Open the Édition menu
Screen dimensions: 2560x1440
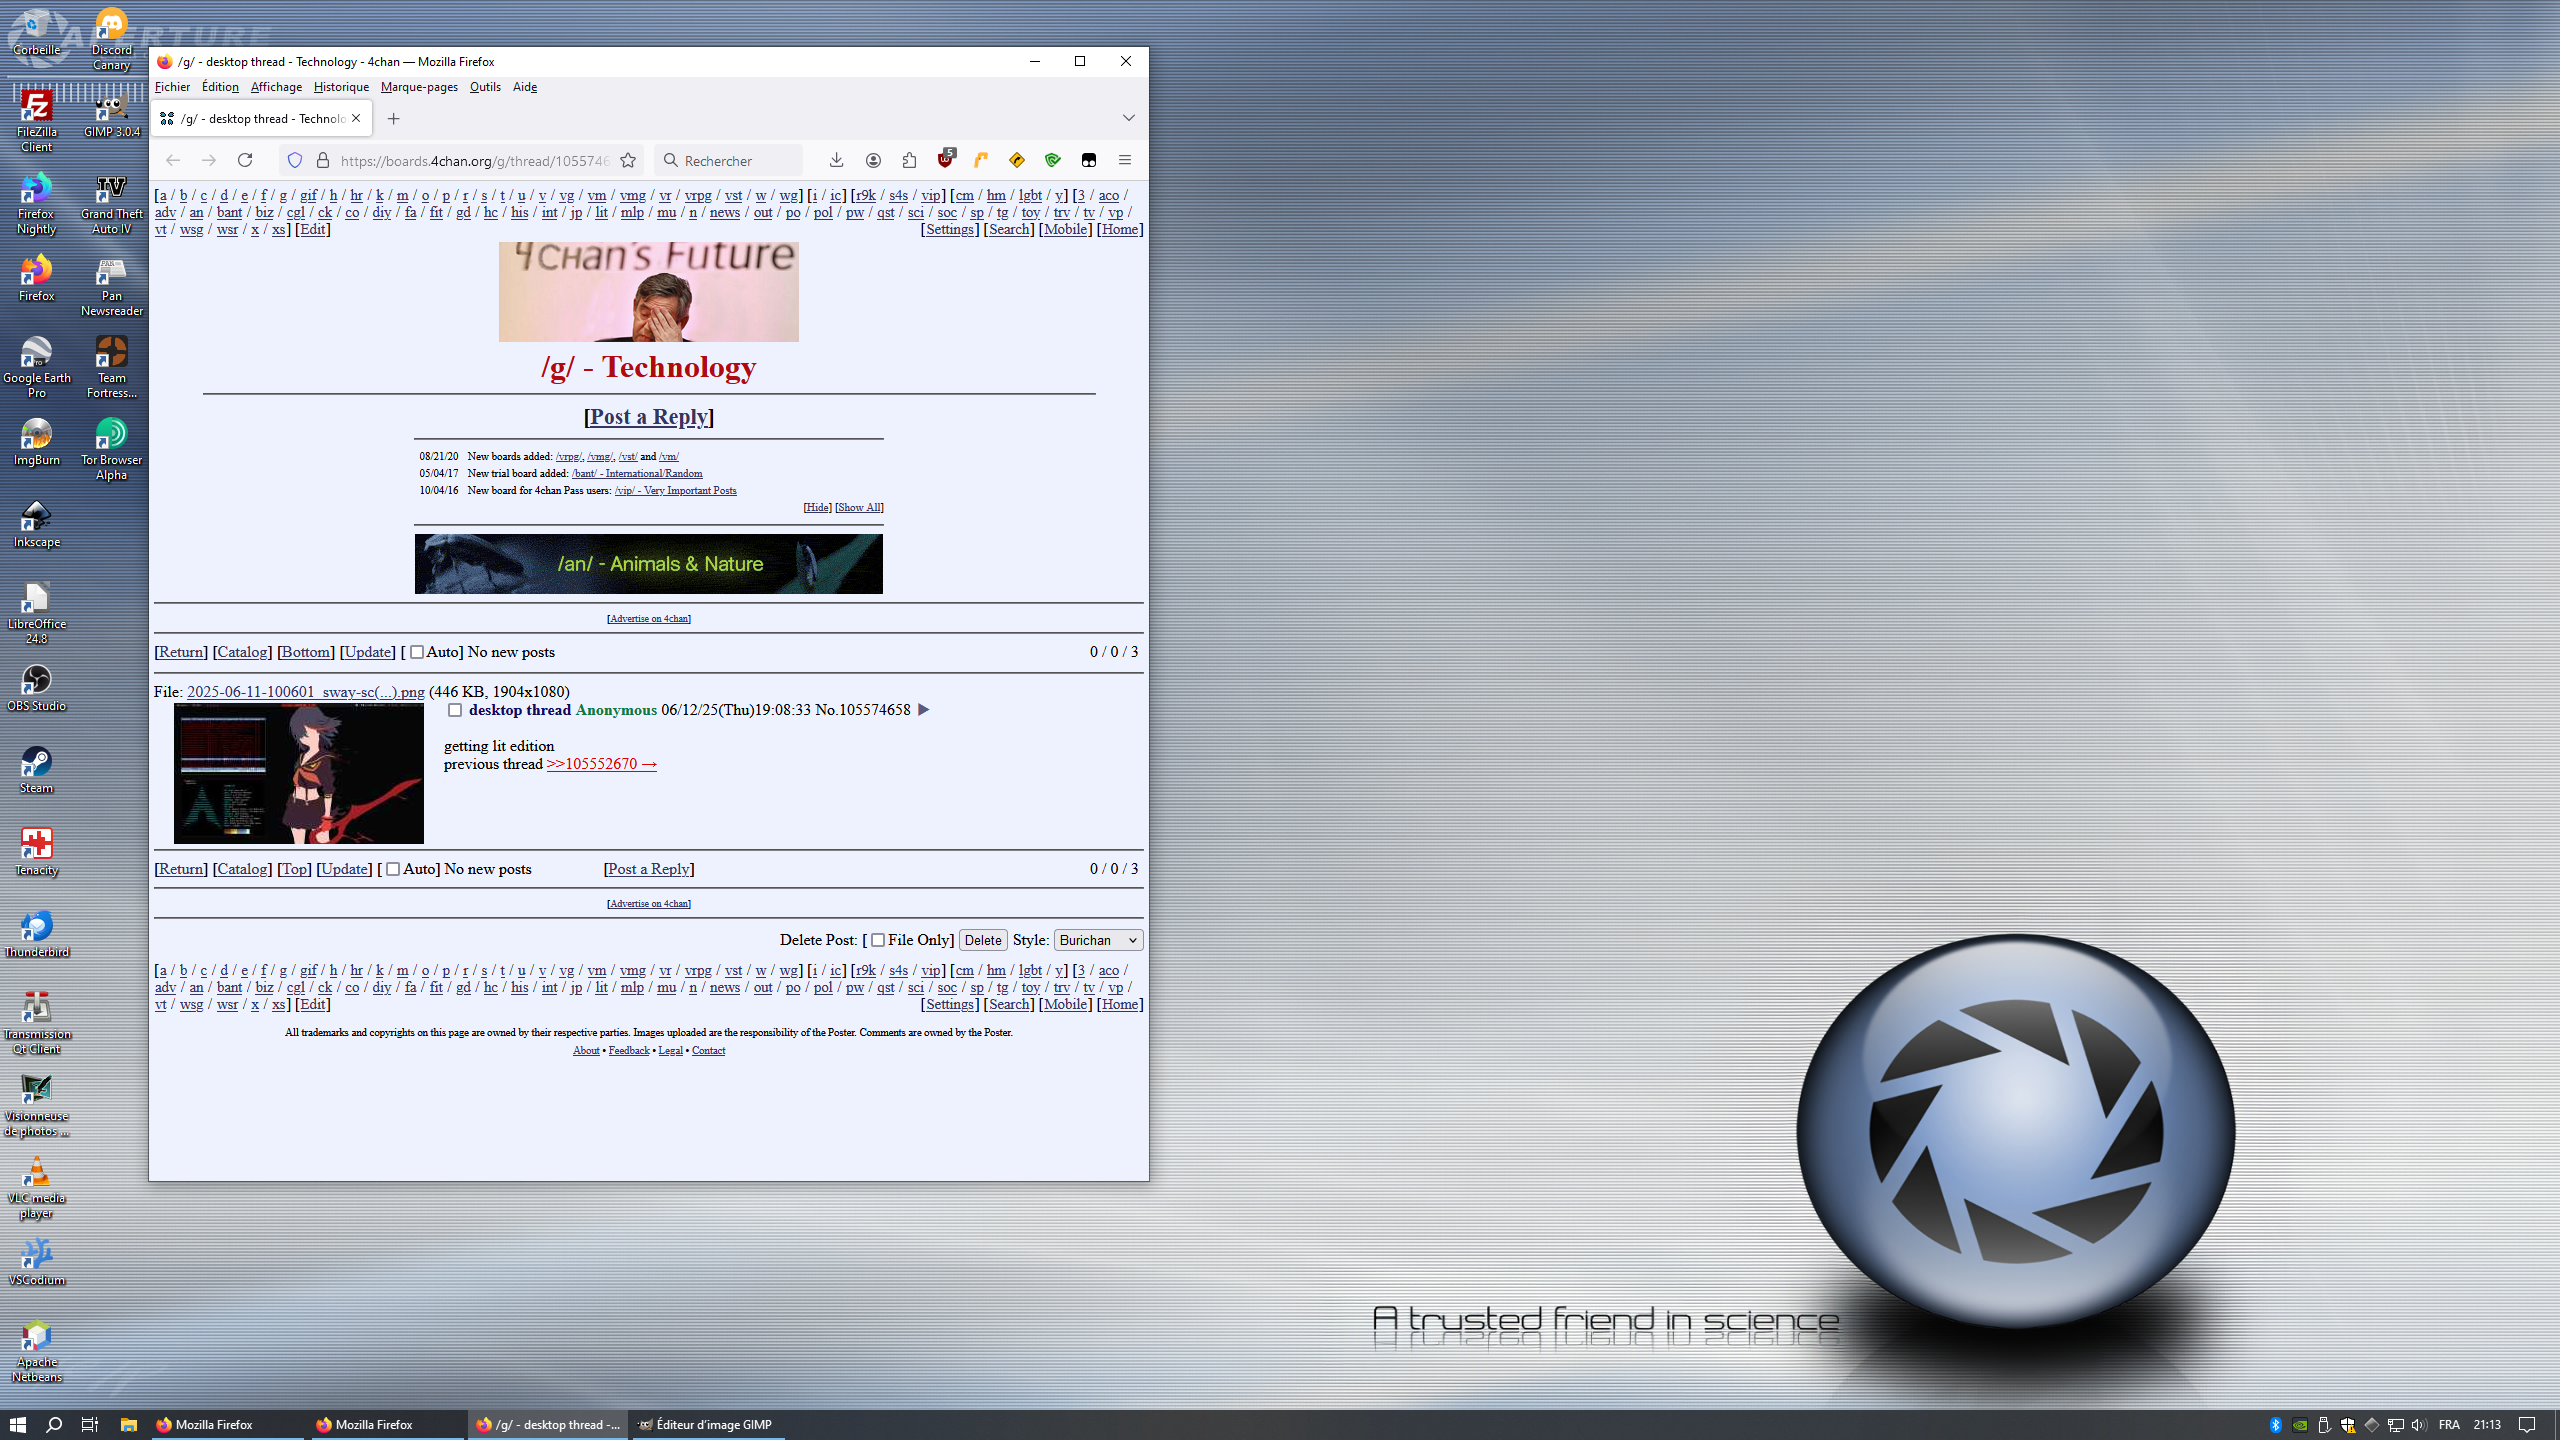click(220, 87)
